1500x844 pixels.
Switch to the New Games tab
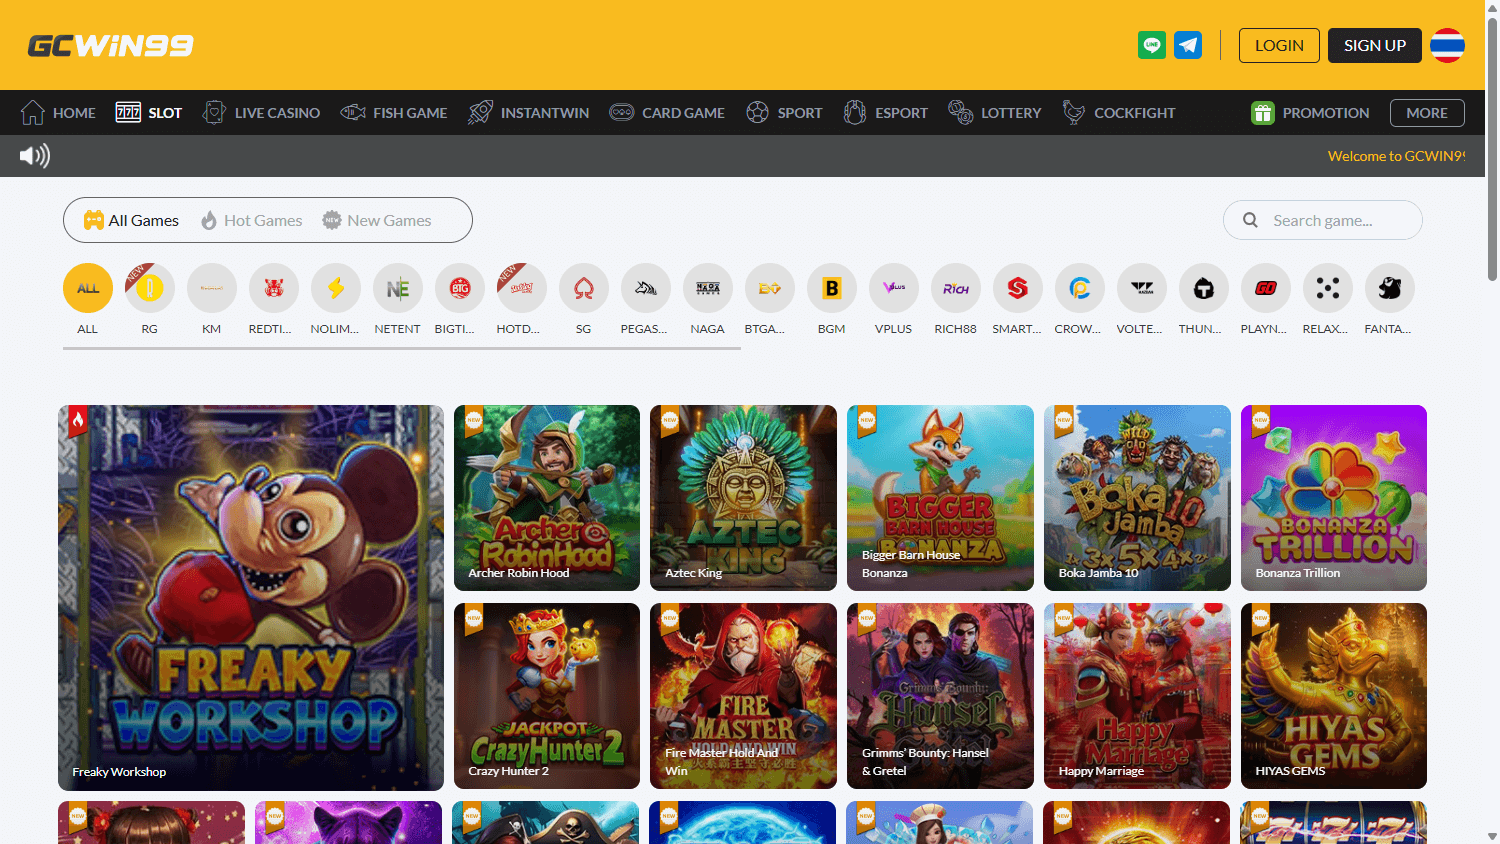377,220
